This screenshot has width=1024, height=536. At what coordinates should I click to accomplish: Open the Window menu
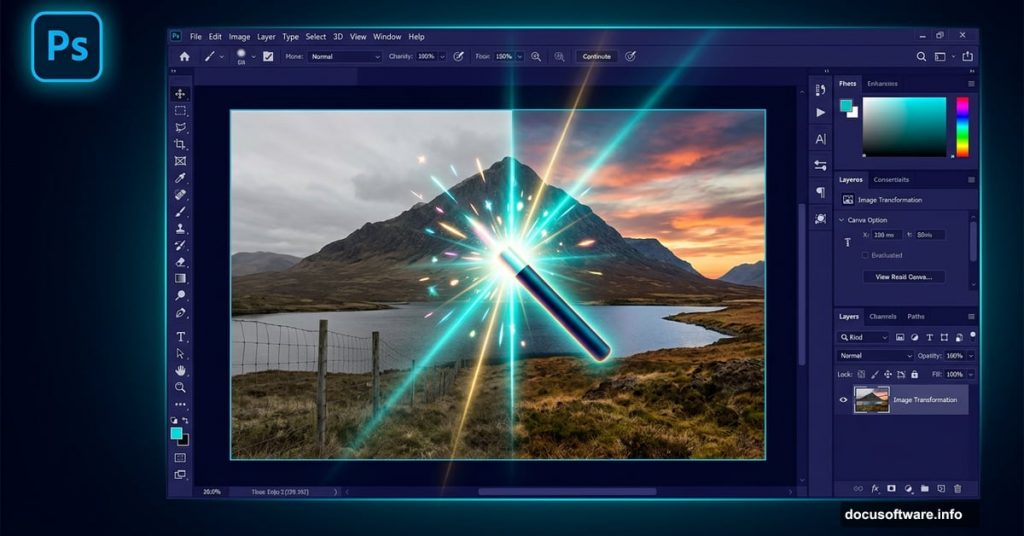pyautogui.click(x=387, y=37)
